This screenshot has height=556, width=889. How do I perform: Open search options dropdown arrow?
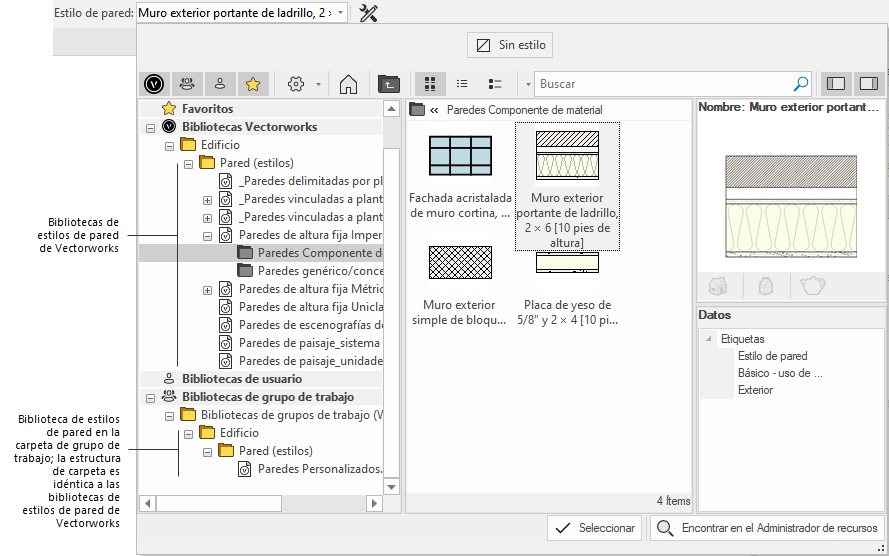coord(528,84)
